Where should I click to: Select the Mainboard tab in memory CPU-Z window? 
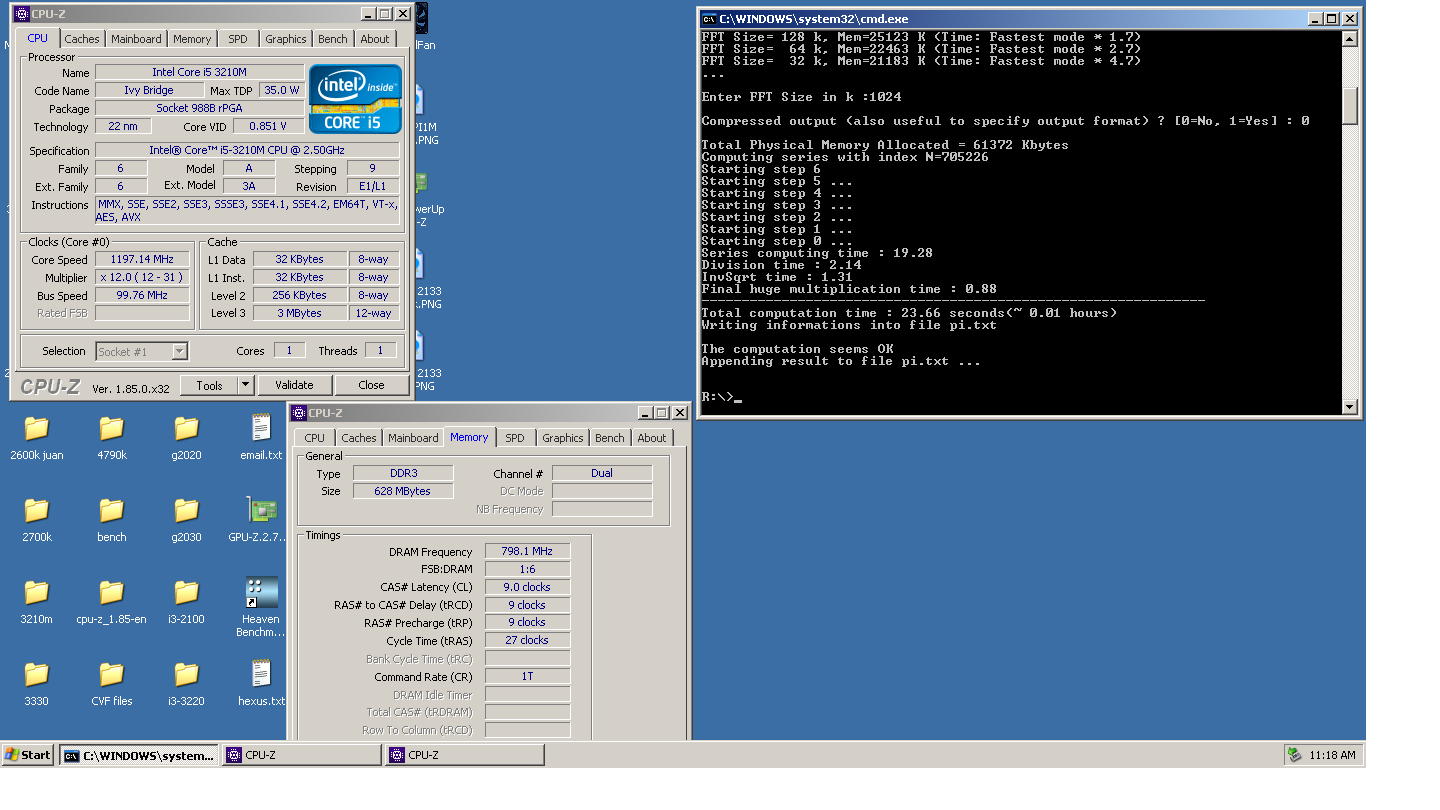pos(413,438)
